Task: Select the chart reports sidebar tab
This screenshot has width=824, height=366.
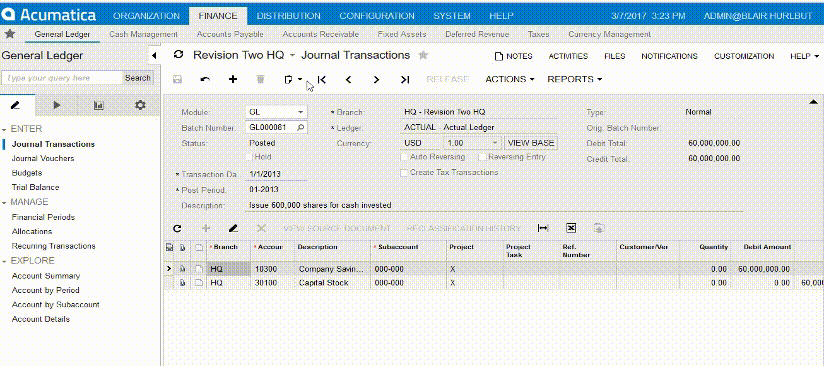Action: click(98, 105)
